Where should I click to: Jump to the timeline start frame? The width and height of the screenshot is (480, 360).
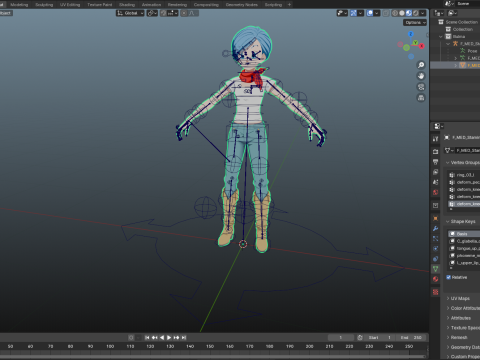coord(147,338)
